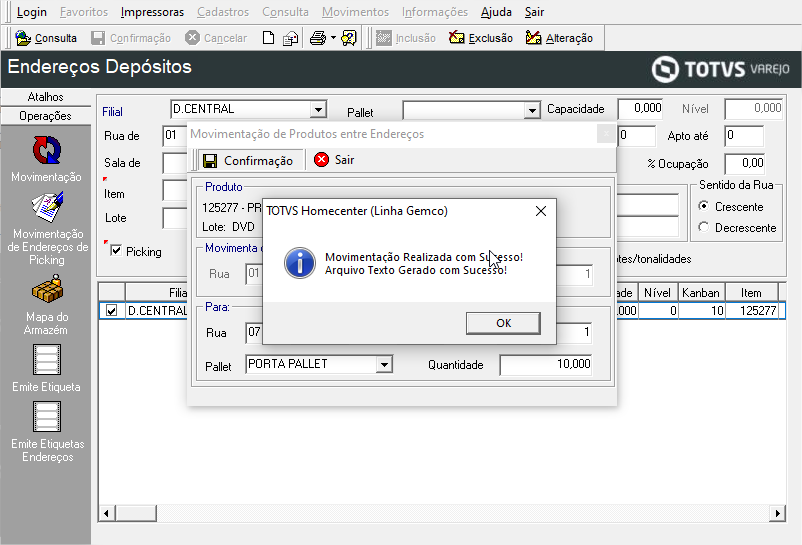This screenshot has width=802, height=545.
Task: Close the Movimentação de Produtos dialog
Action: pos(606,134)
